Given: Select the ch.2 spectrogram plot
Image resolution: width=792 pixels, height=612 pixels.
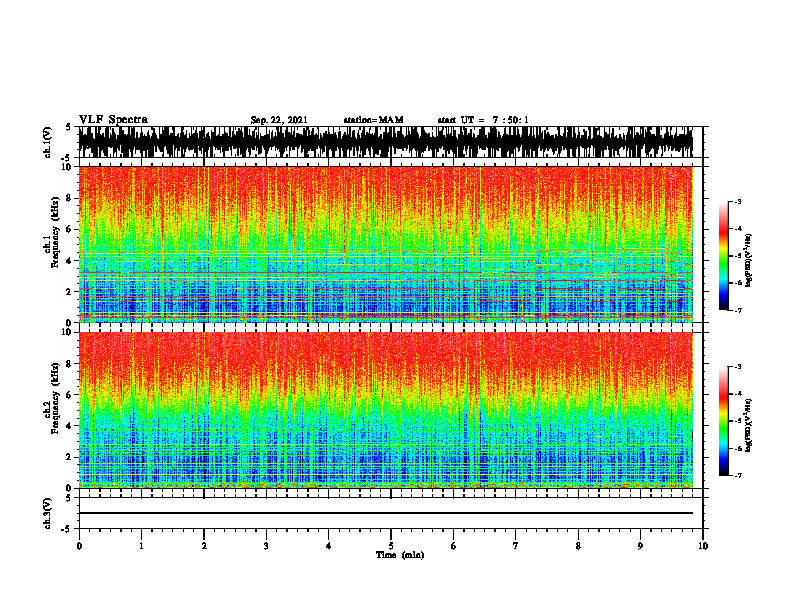Looking at the screenshot, I should [385, 410].
